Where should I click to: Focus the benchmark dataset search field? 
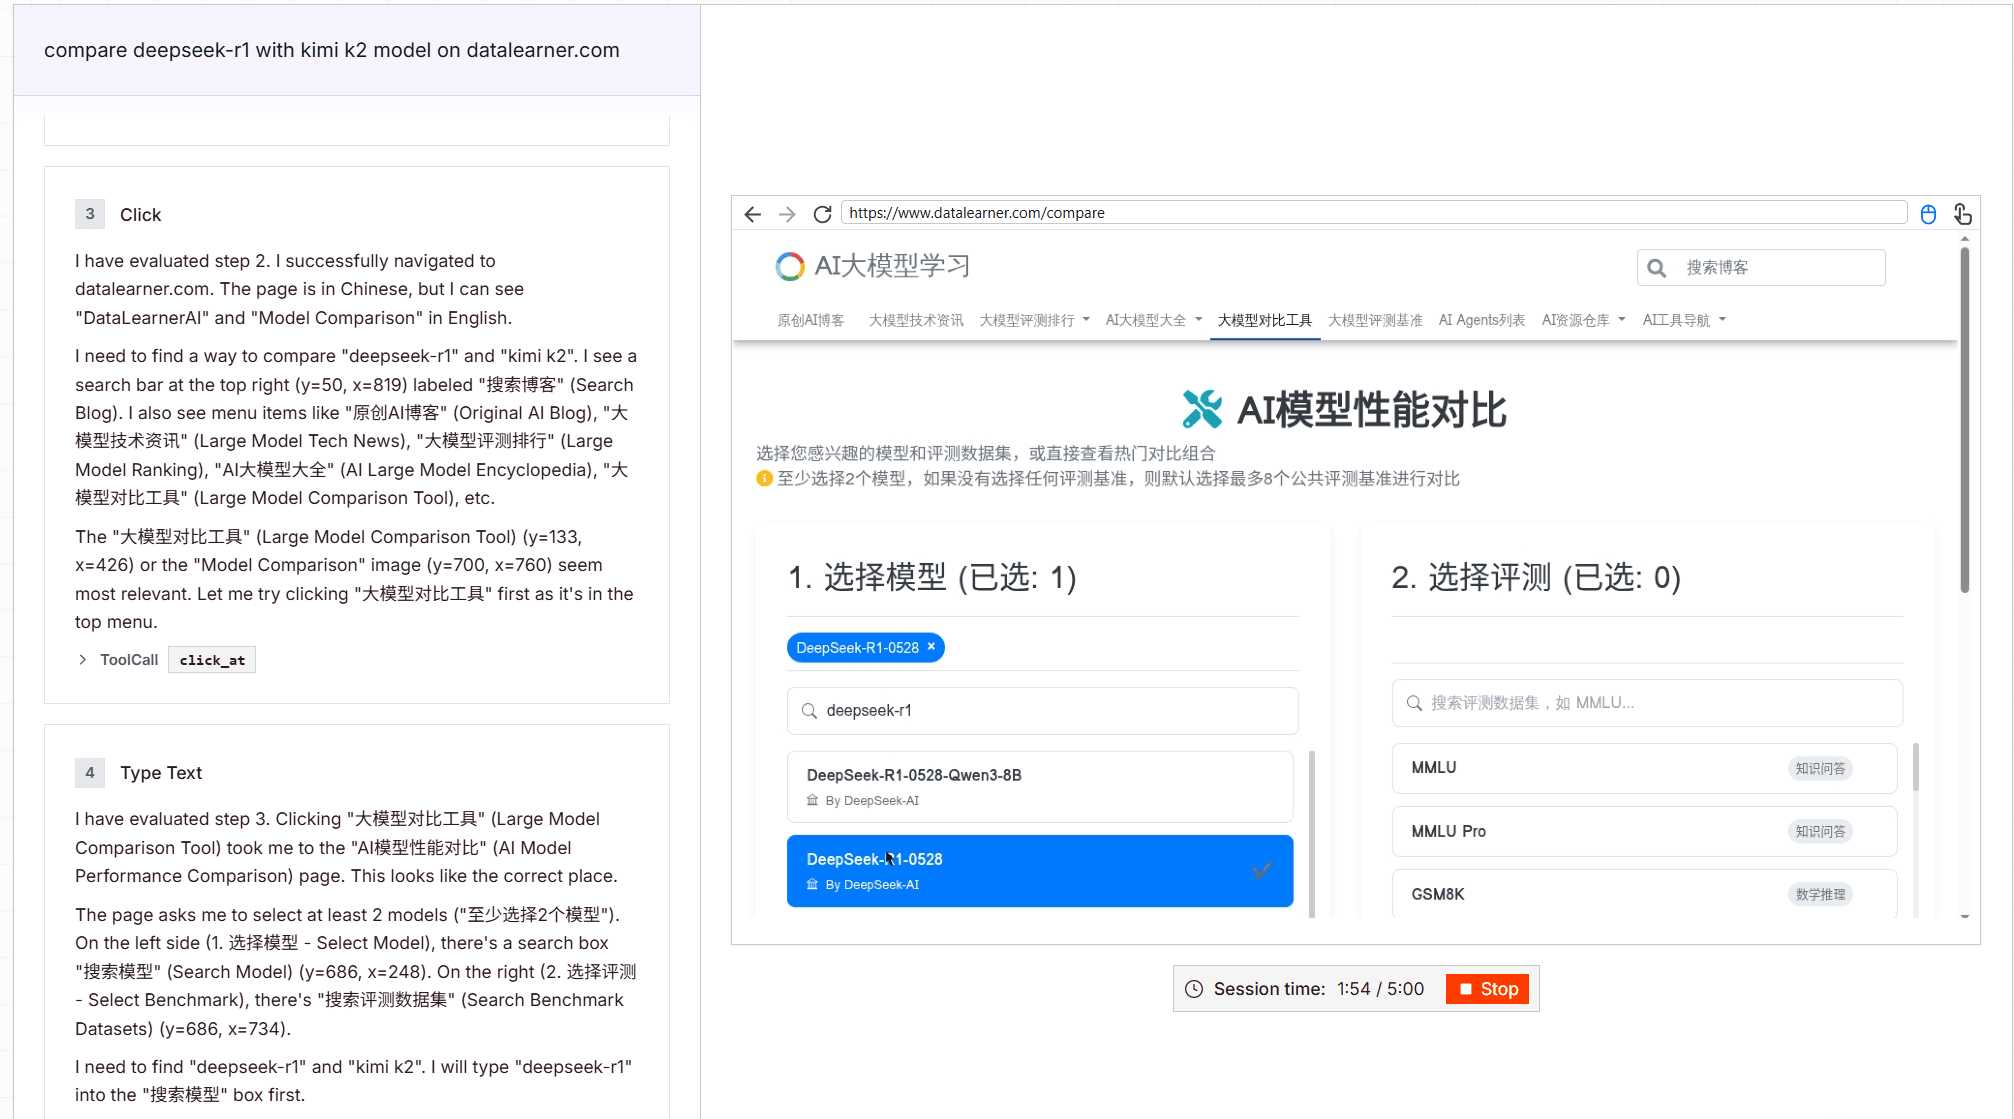tap(1646, 703)
